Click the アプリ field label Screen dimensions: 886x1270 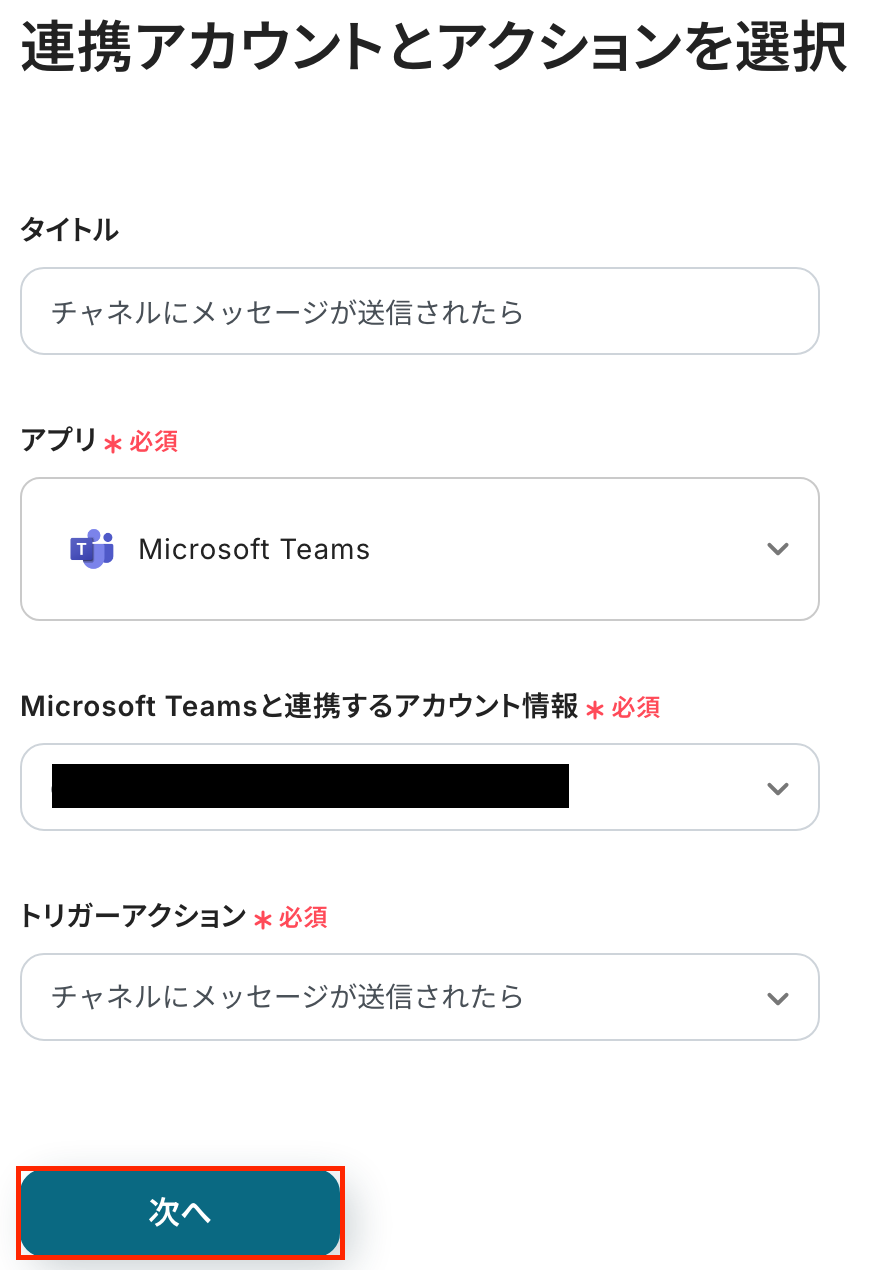click(x=58, y=441)
